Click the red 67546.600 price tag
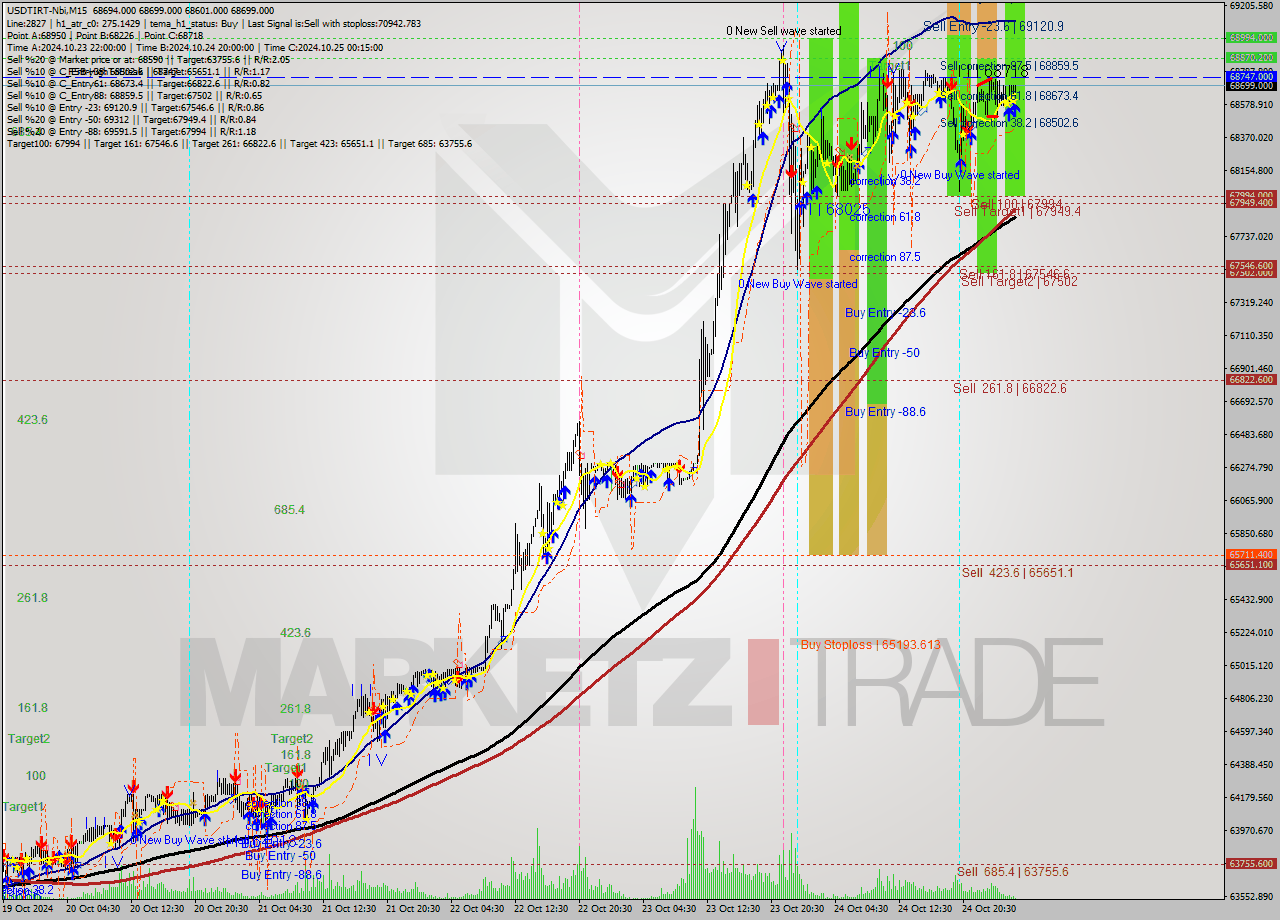The height and width of the screenshot is (920, 1280). [x=1251, y=265]
